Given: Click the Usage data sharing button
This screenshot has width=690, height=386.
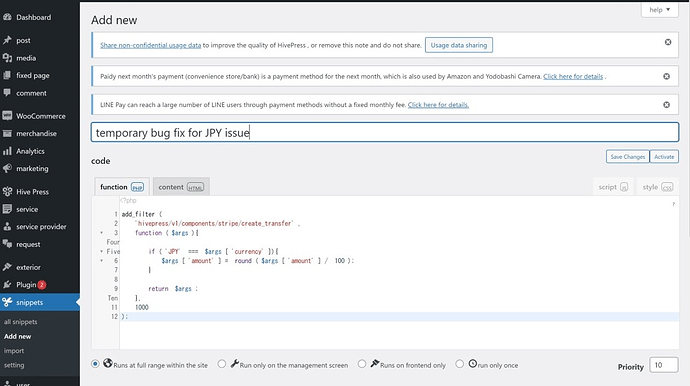Looking at the screenshot, I should [x=459, y=45].
